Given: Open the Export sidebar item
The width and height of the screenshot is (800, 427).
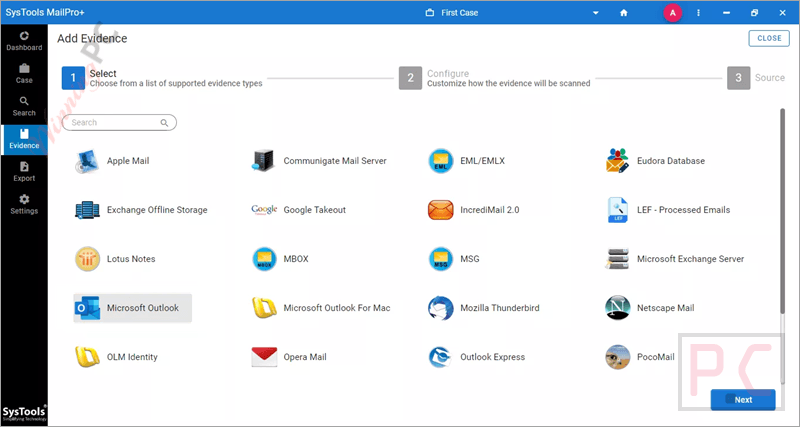Looking at the screenshot, I should click(x=24, y=172).
